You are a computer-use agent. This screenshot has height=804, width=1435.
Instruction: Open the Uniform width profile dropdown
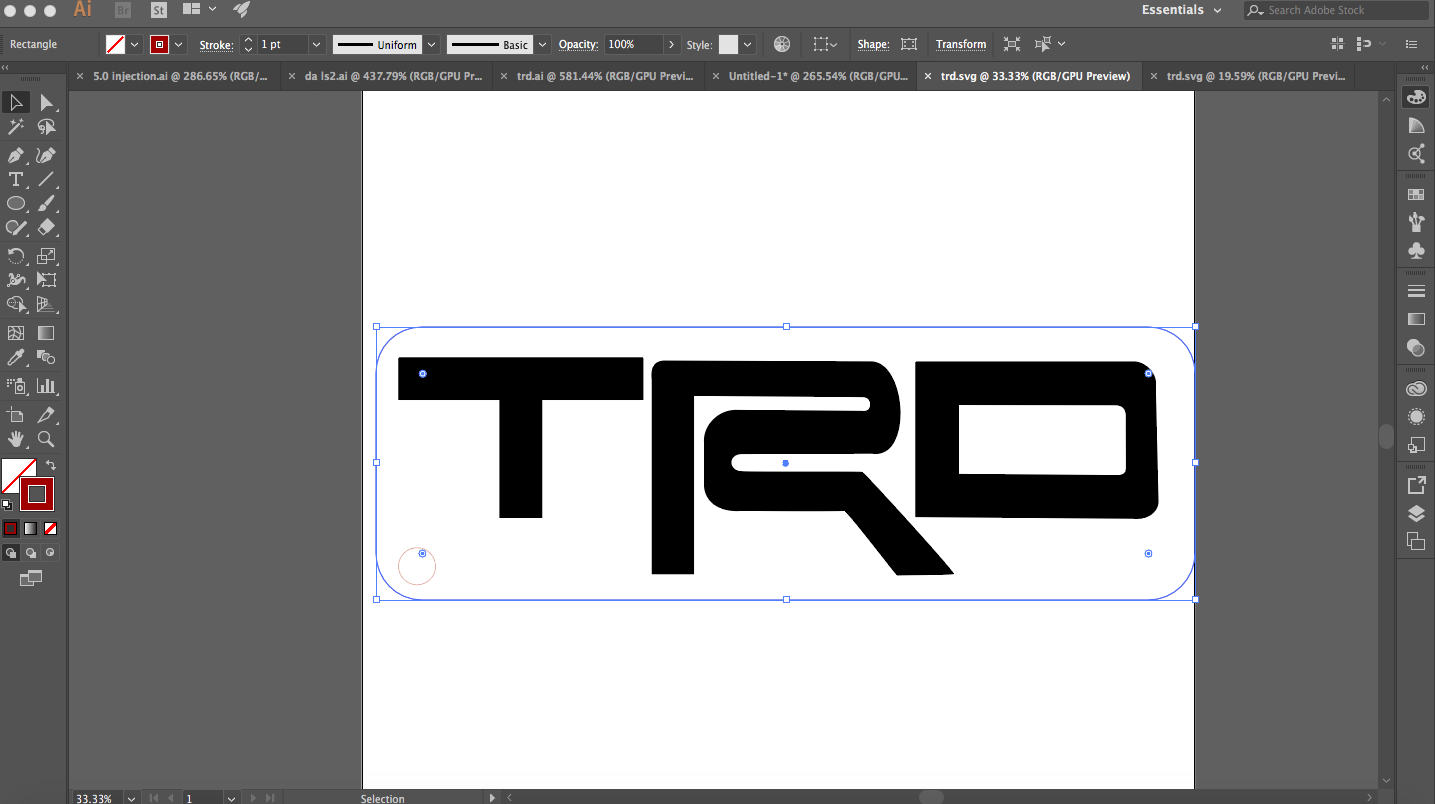coord(431,44)
